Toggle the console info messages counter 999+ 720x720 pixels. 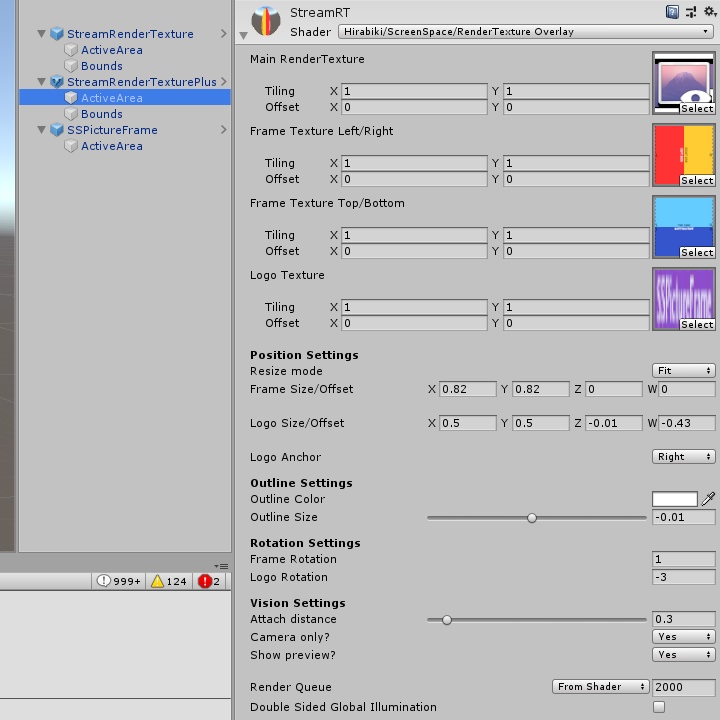118,581
